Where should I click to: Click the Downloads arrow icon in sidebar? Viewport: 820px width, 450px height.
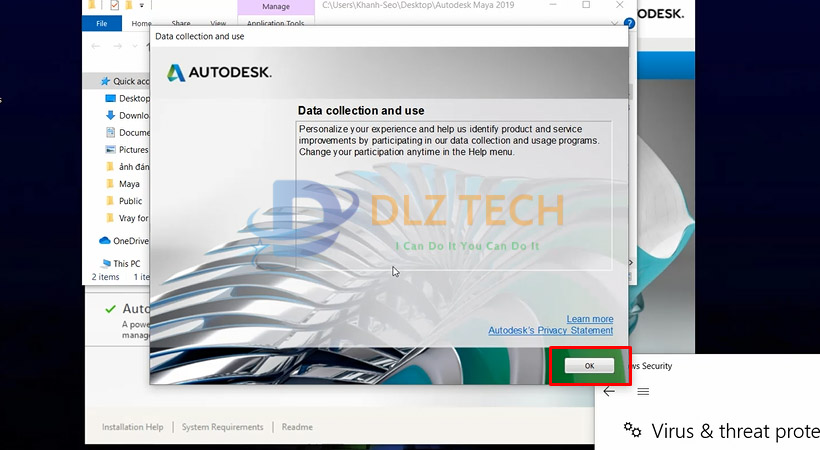click(111, 115)
